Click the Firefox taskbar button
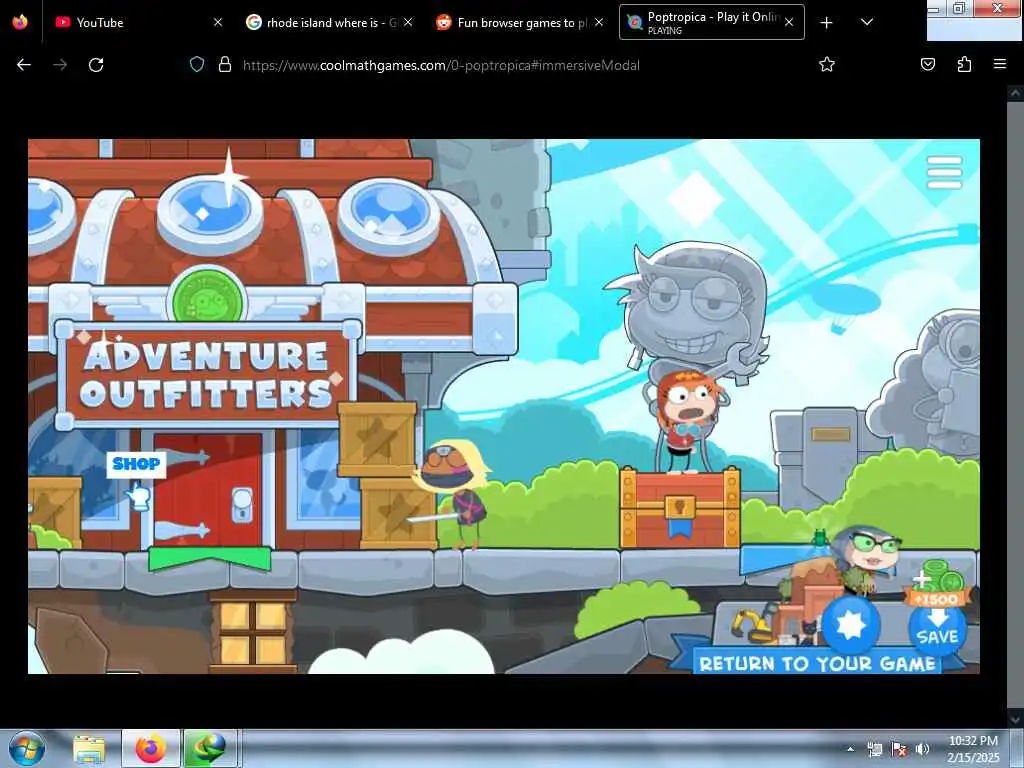Screen dimensions: 1024x768 [x=150, y=749]
